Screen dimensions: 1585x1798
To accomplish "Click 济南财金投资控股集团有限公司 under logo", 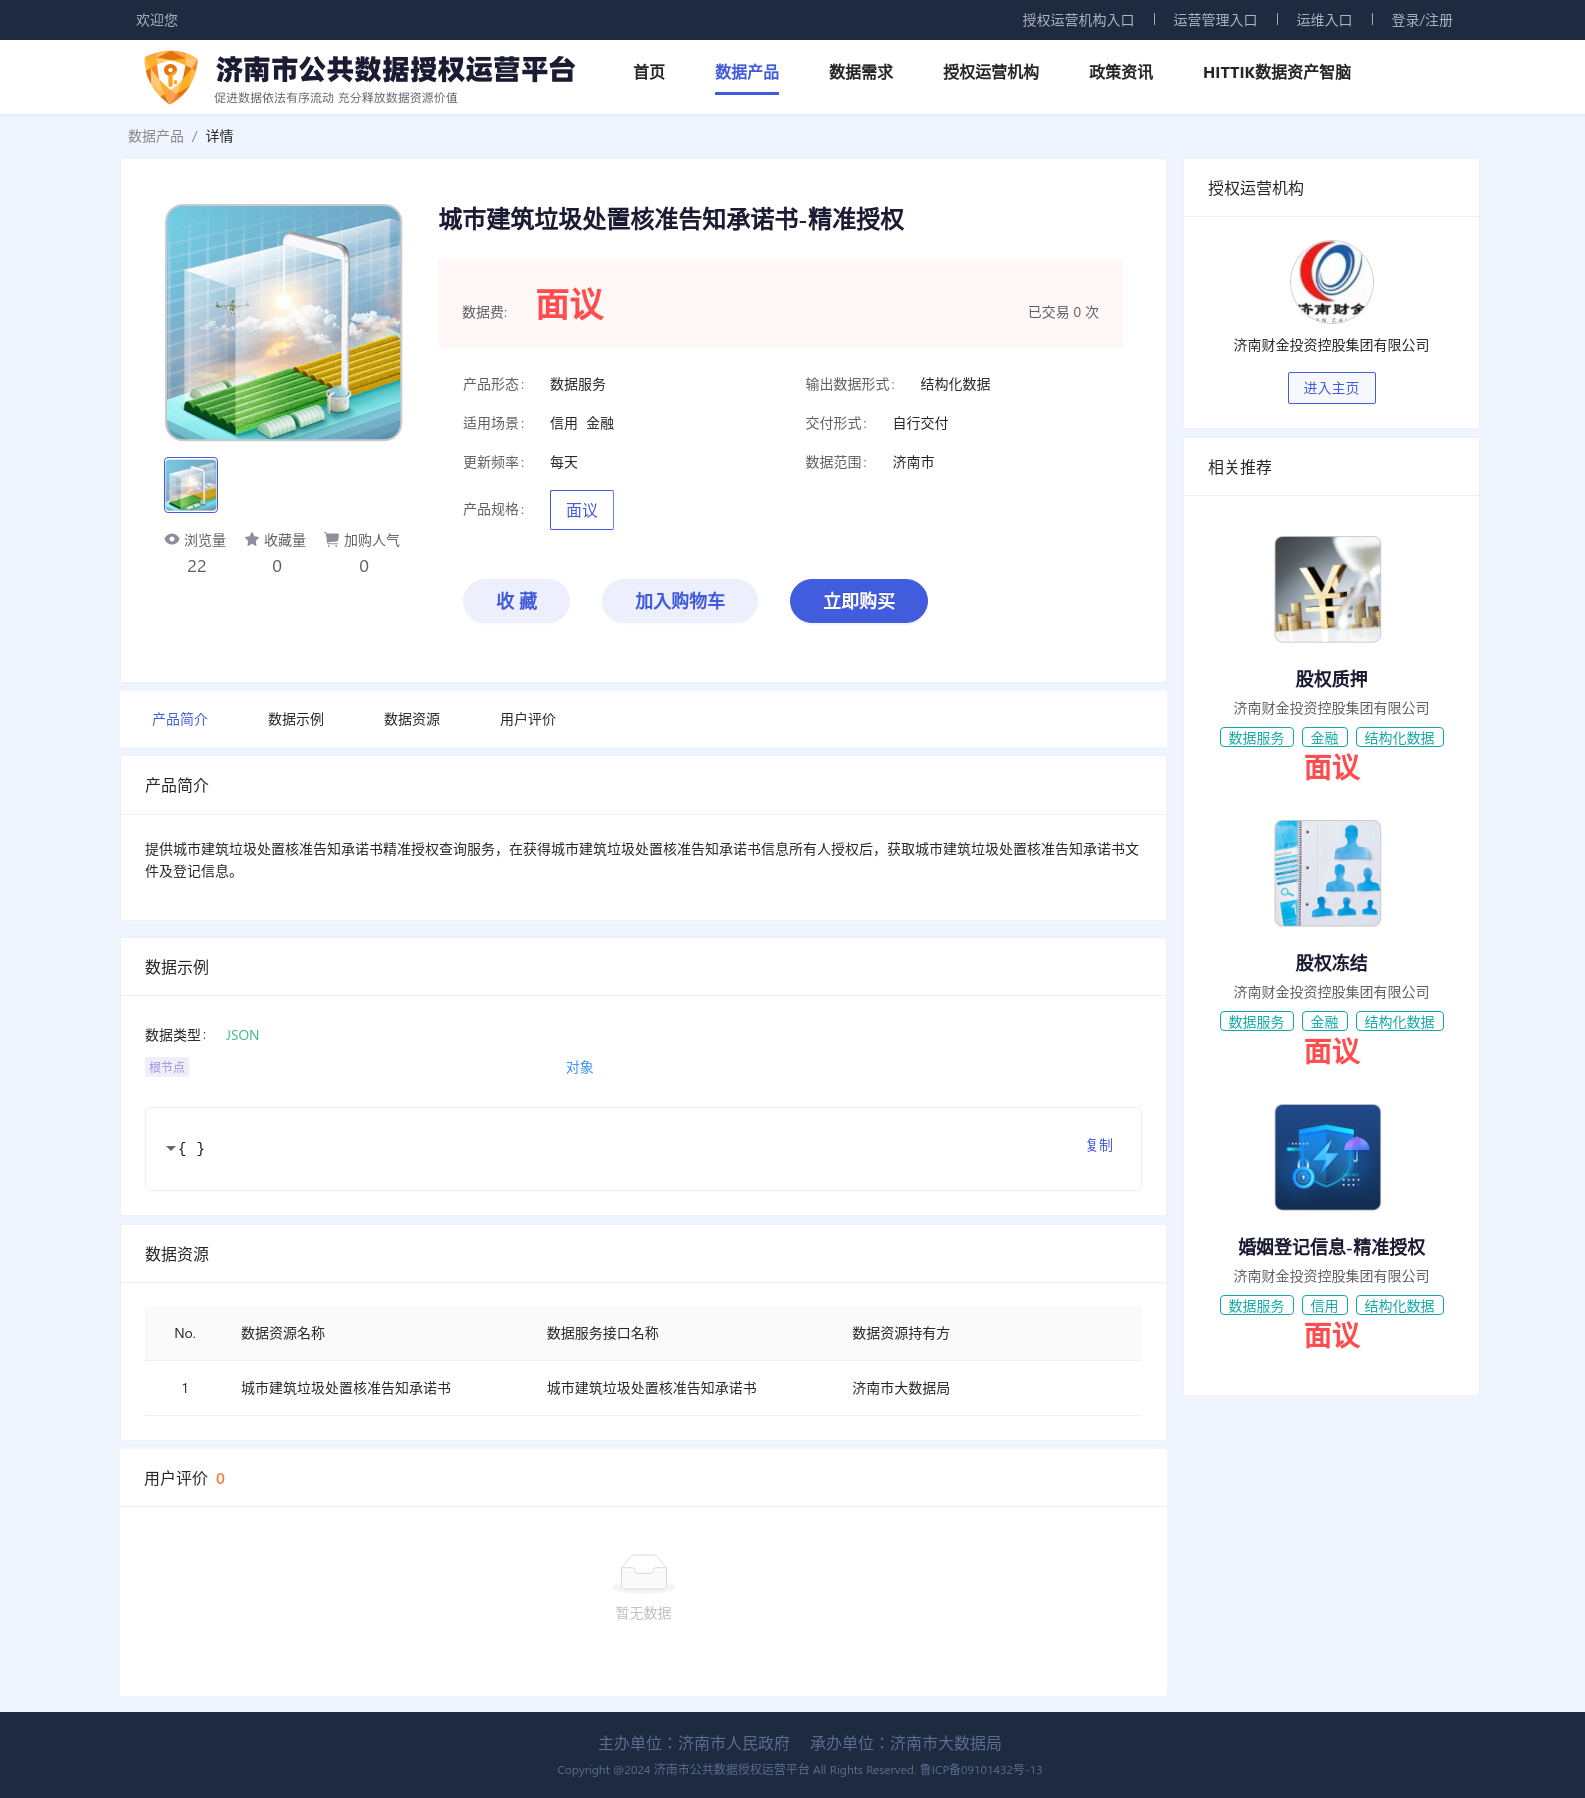I will click(x=1331, y=345).
